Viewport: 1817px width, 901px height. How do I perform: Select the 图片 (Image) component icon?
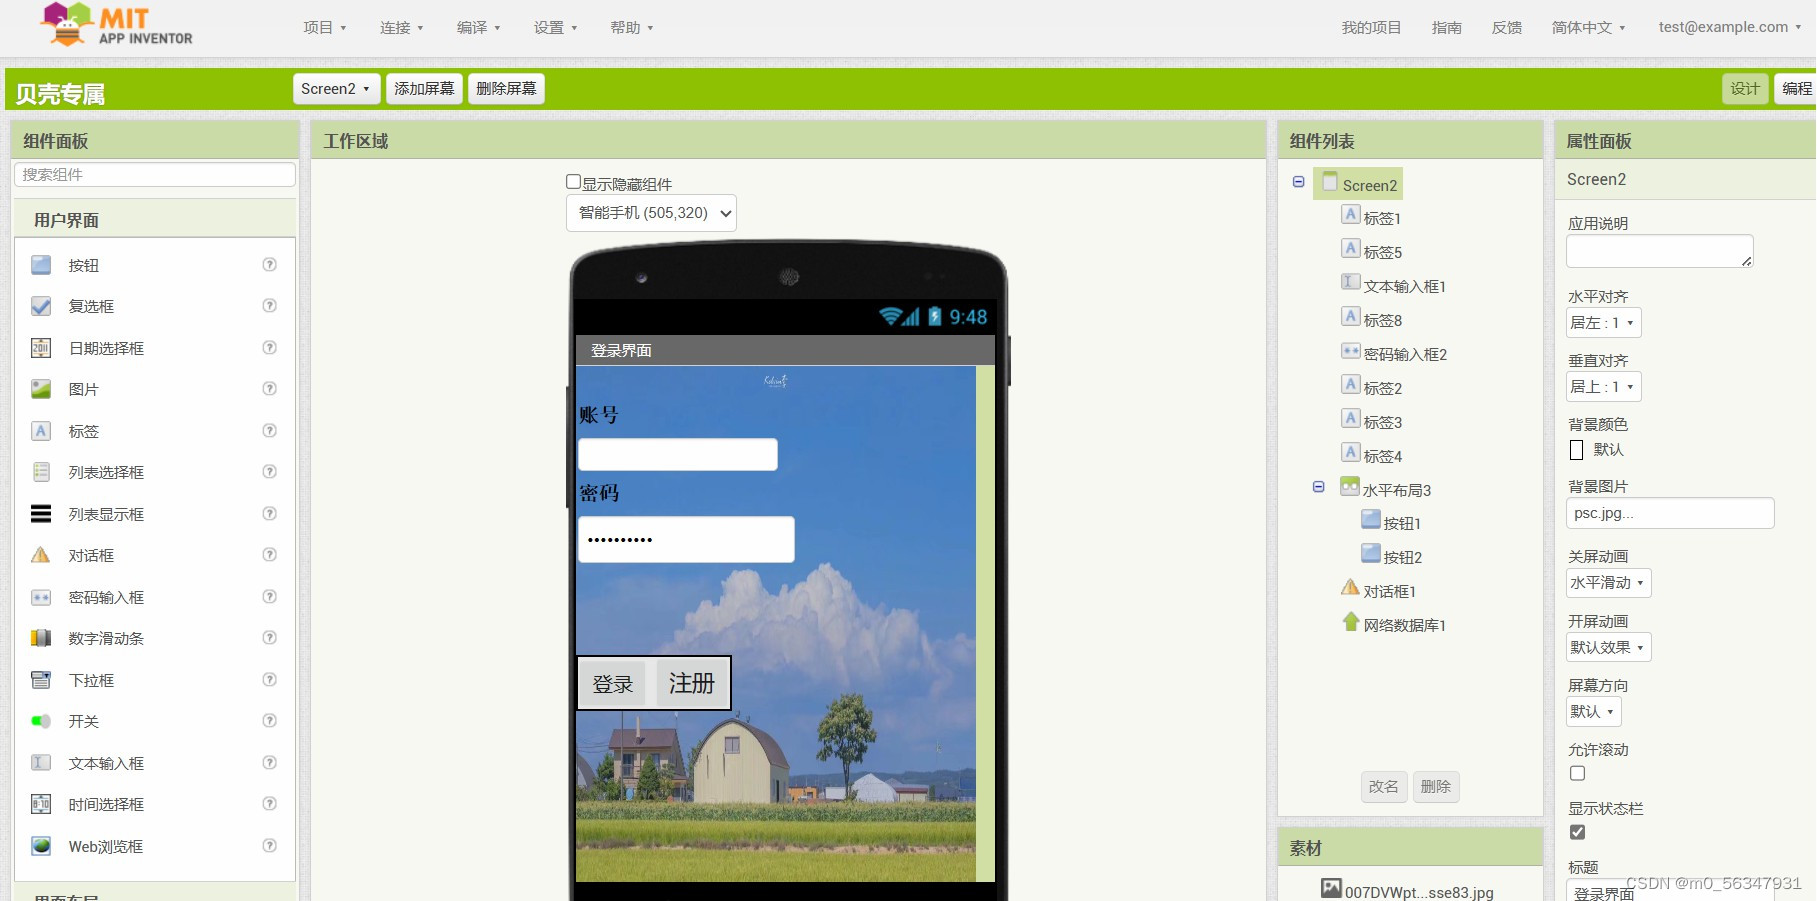tap(40, 389)
